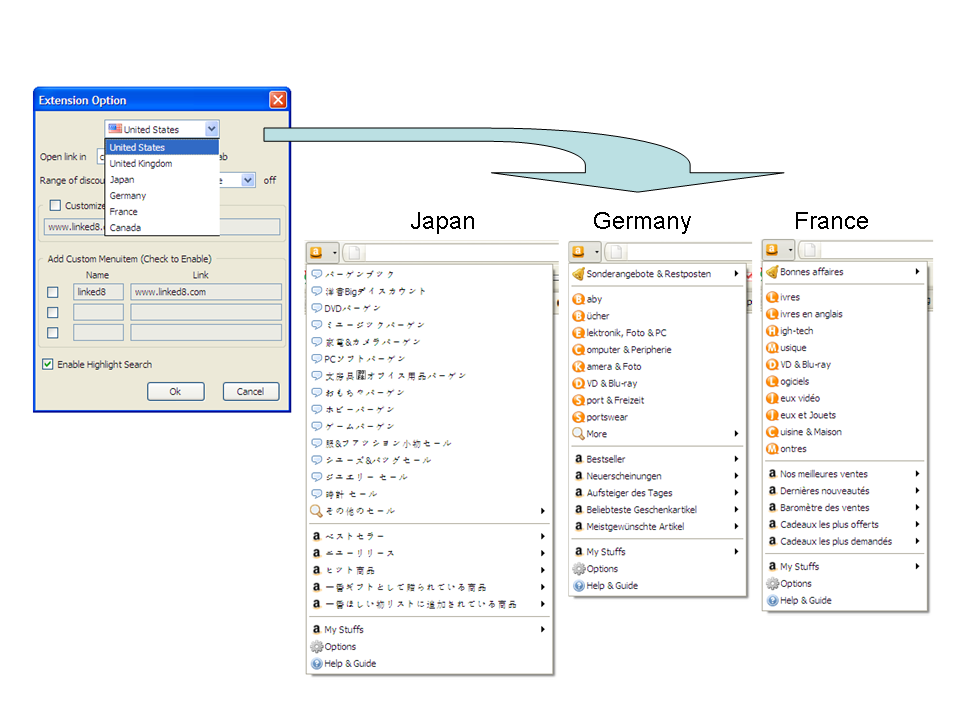This screenshot has height=720, width=960.
Task: Click the Options gear icon in Germany menu
Action: click(578, 569)
